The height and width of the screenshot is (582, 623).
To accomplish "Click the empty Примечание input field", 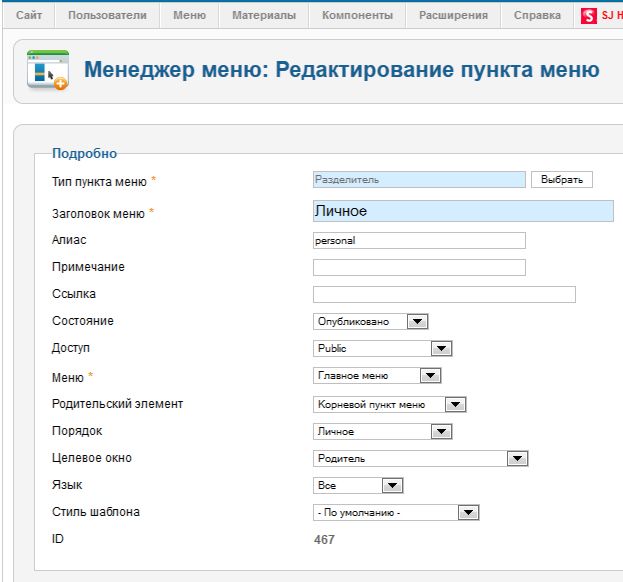I will pyautogui.click(x=419, y=267).
